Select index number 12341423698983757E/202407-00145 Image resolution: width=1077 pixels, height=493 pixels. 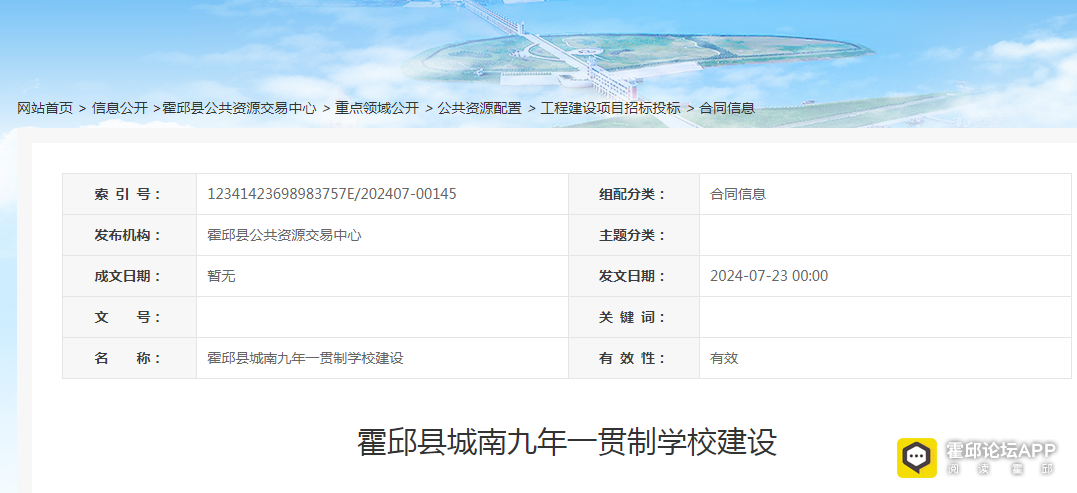coord(332,194)
